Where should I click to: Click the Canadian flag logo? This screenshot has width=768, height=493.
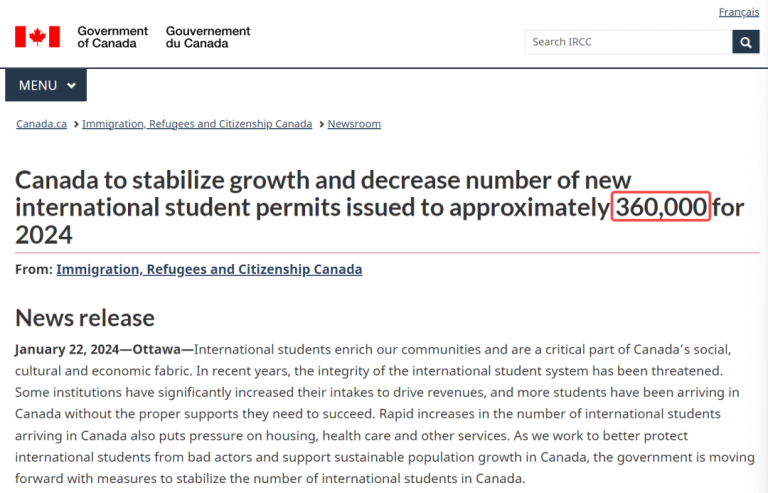pos(37,37)
